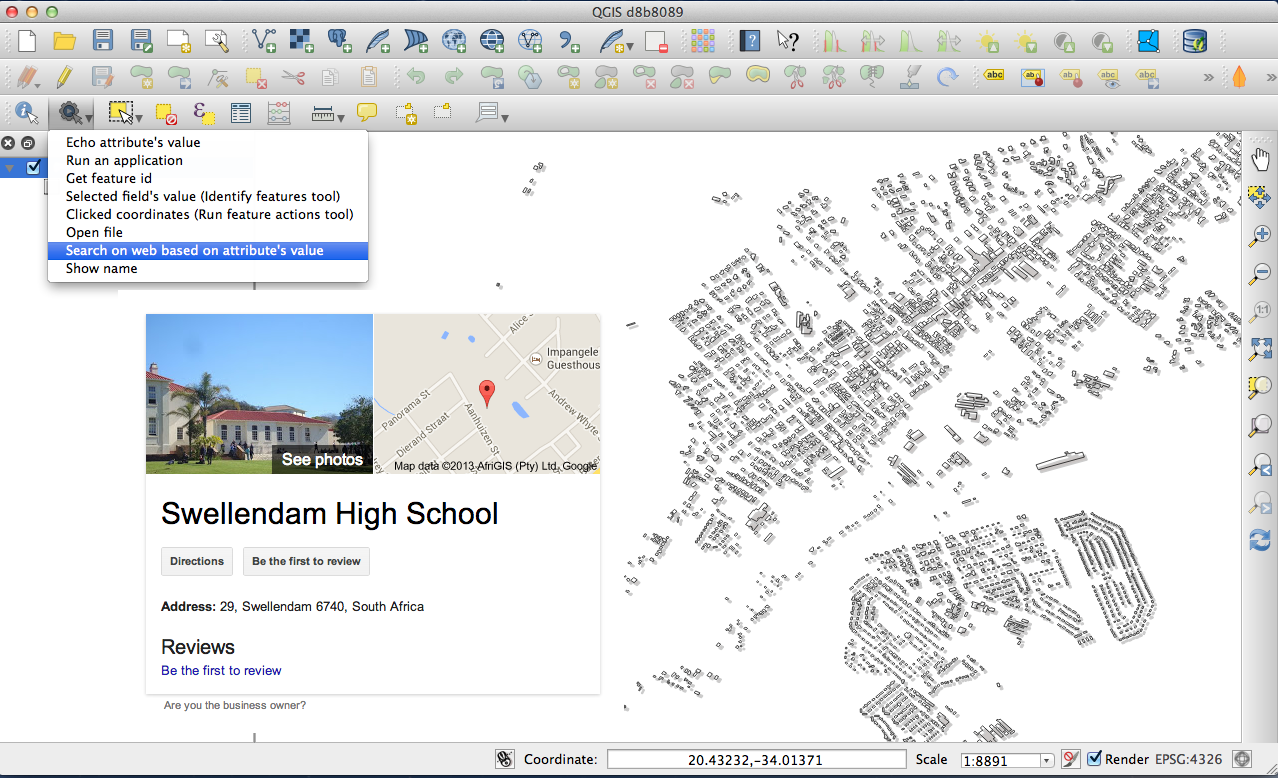The height and width of the screenshot is (778, 1278).
Task: Click the blue "Be the first to review" link
Action: coord(221,670)
